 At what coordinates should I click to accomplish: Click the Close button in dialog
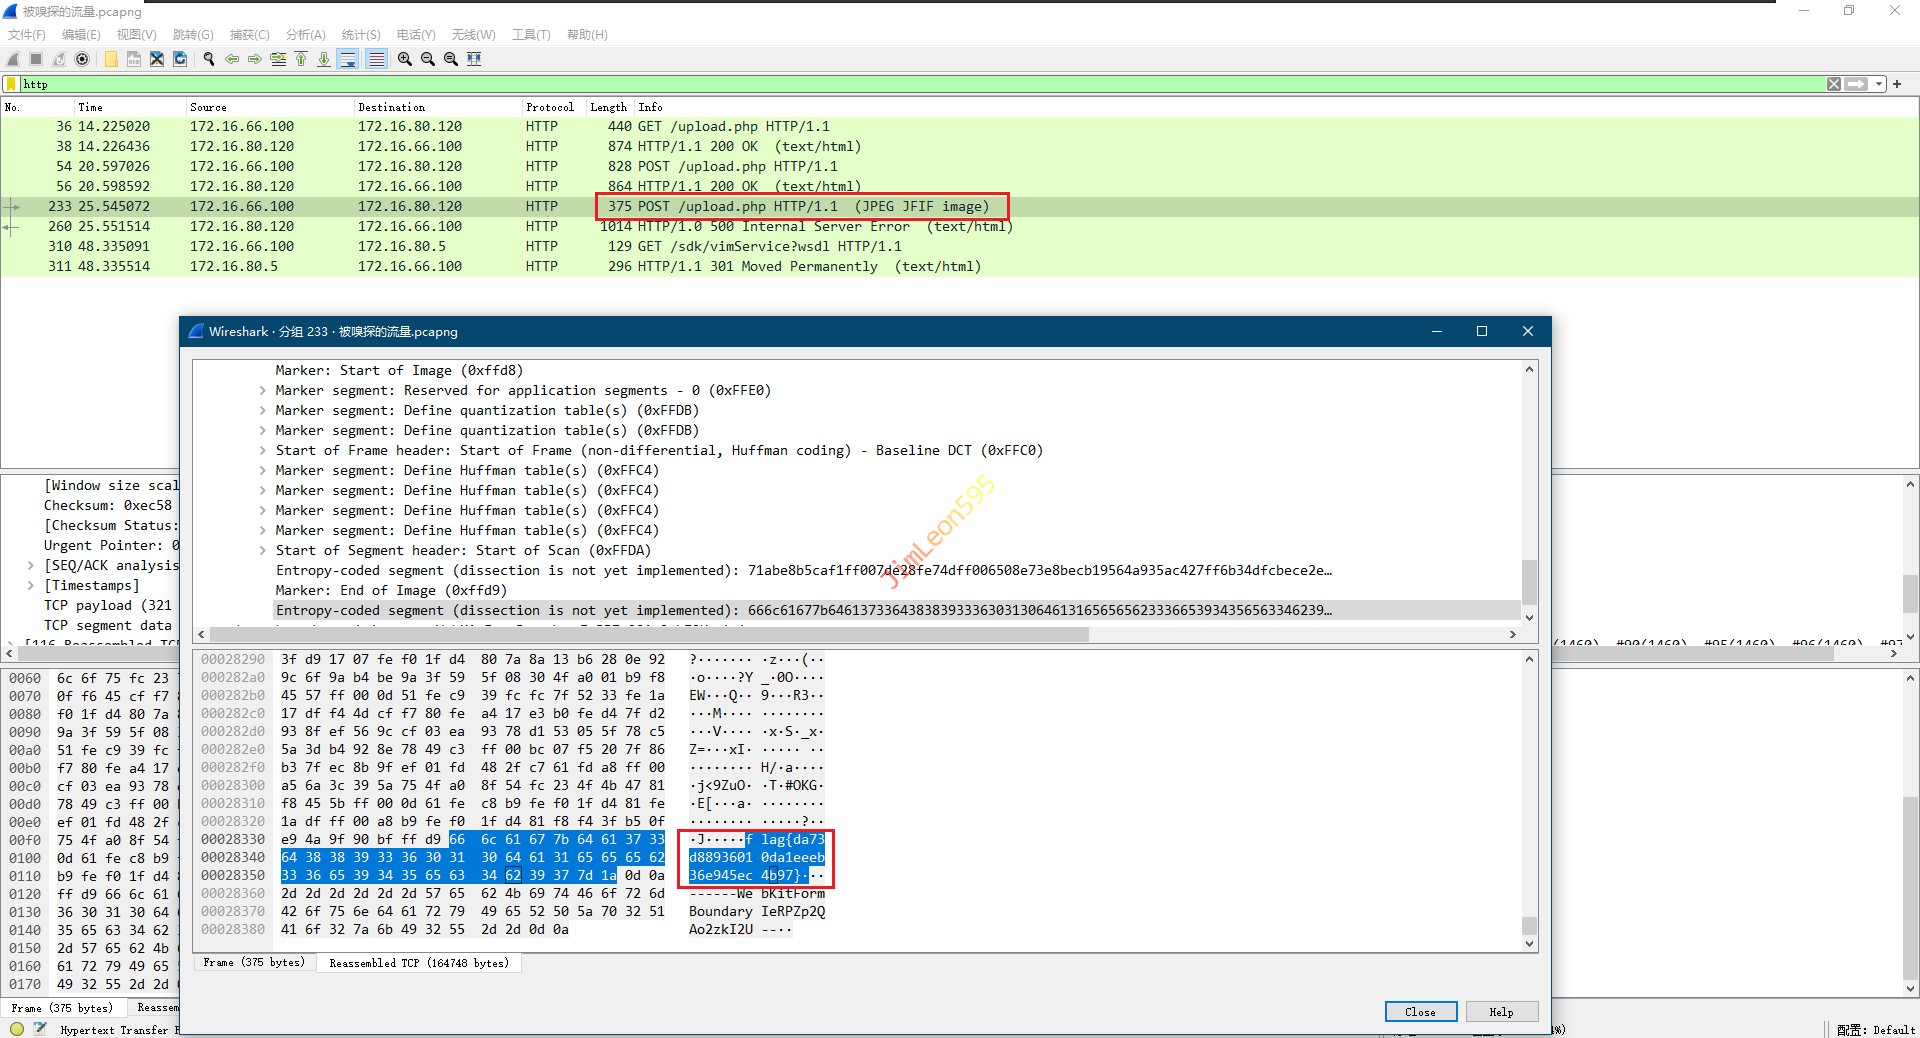[x=1420, y=1012]
